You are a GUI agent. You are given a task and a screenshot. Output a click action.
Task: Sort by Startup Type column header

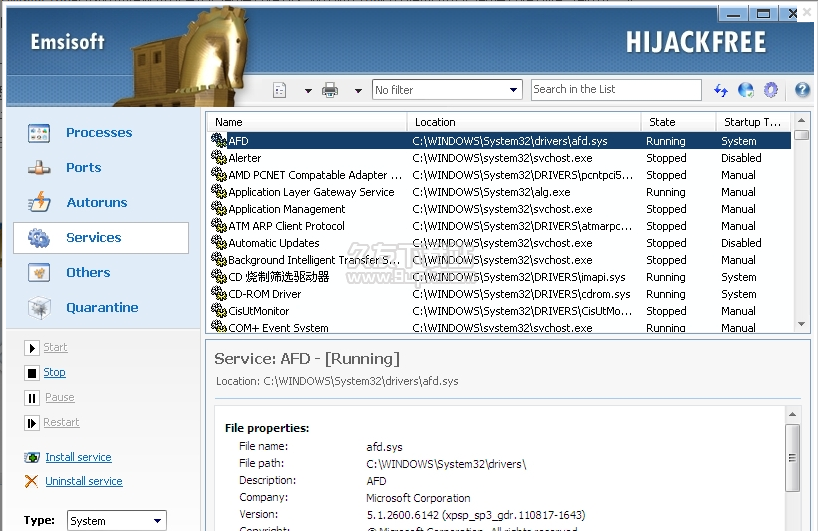(x=753, y=122)
